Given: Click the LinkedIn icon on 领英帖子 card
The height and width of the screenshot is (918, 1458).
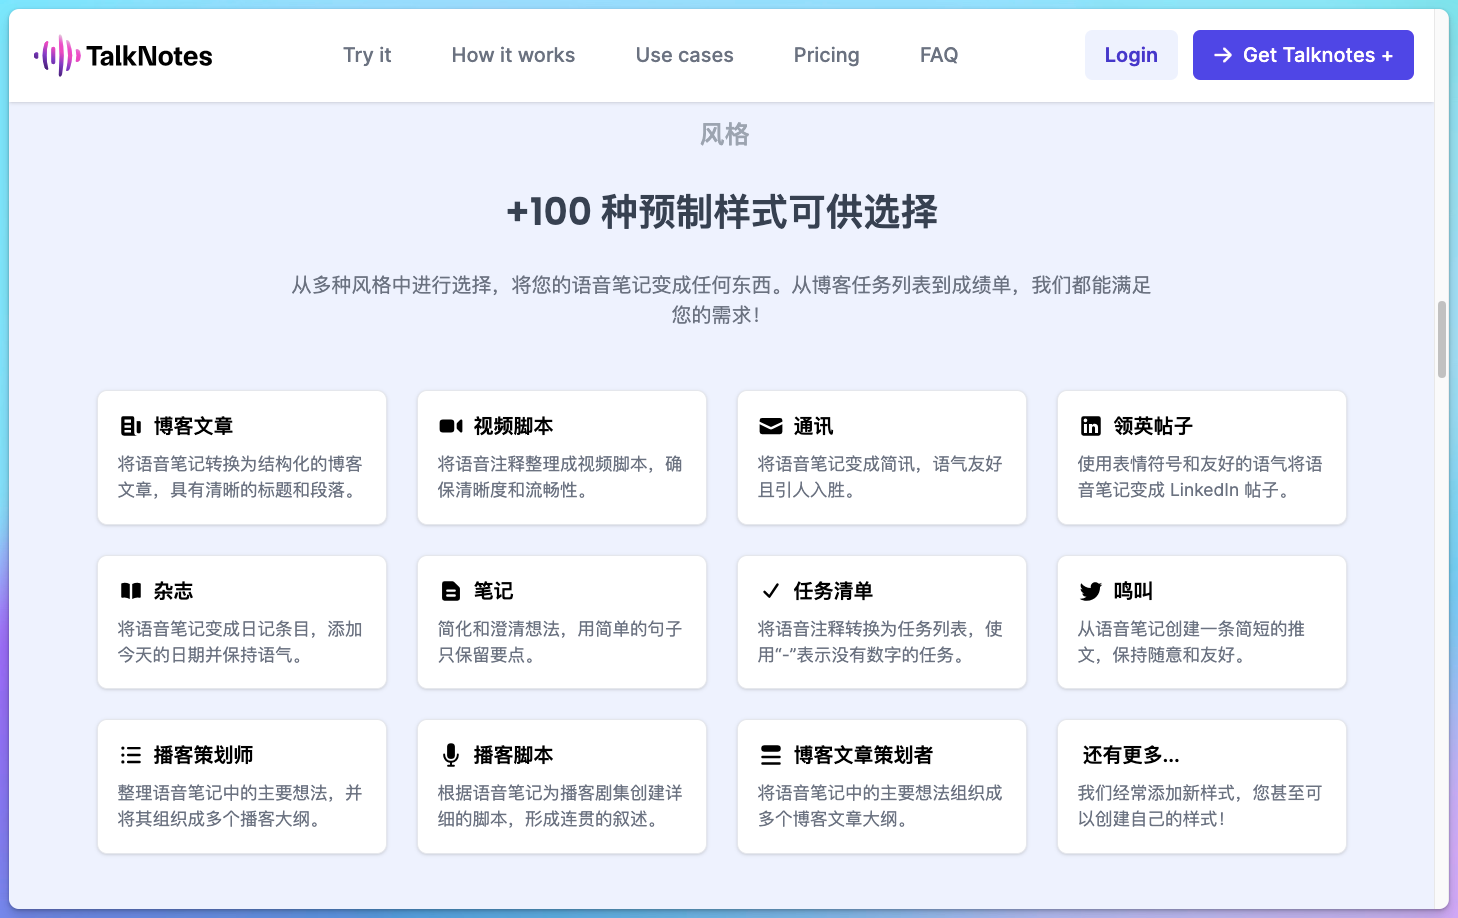Looking at the screenshot, I should pyautogui.click(x=1091, y=425).
